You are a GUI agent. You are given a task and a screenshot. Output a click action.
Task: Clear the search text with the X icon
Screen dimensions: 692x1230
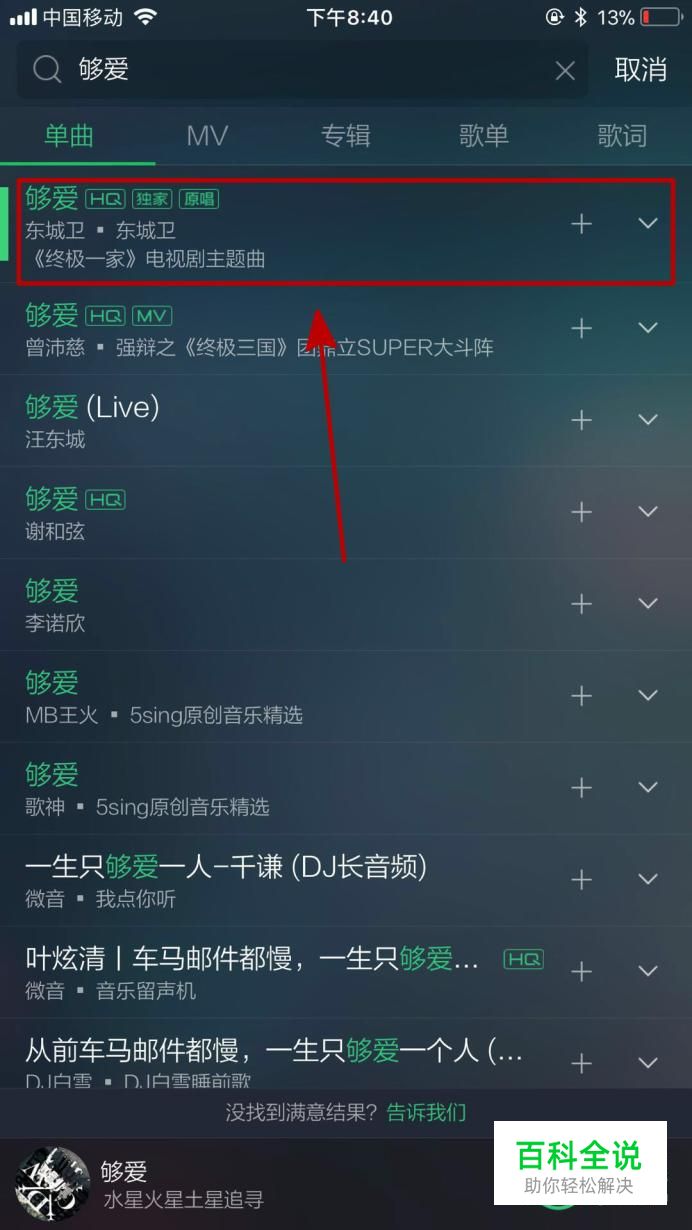pyautogui.click(x=565, y=70)
